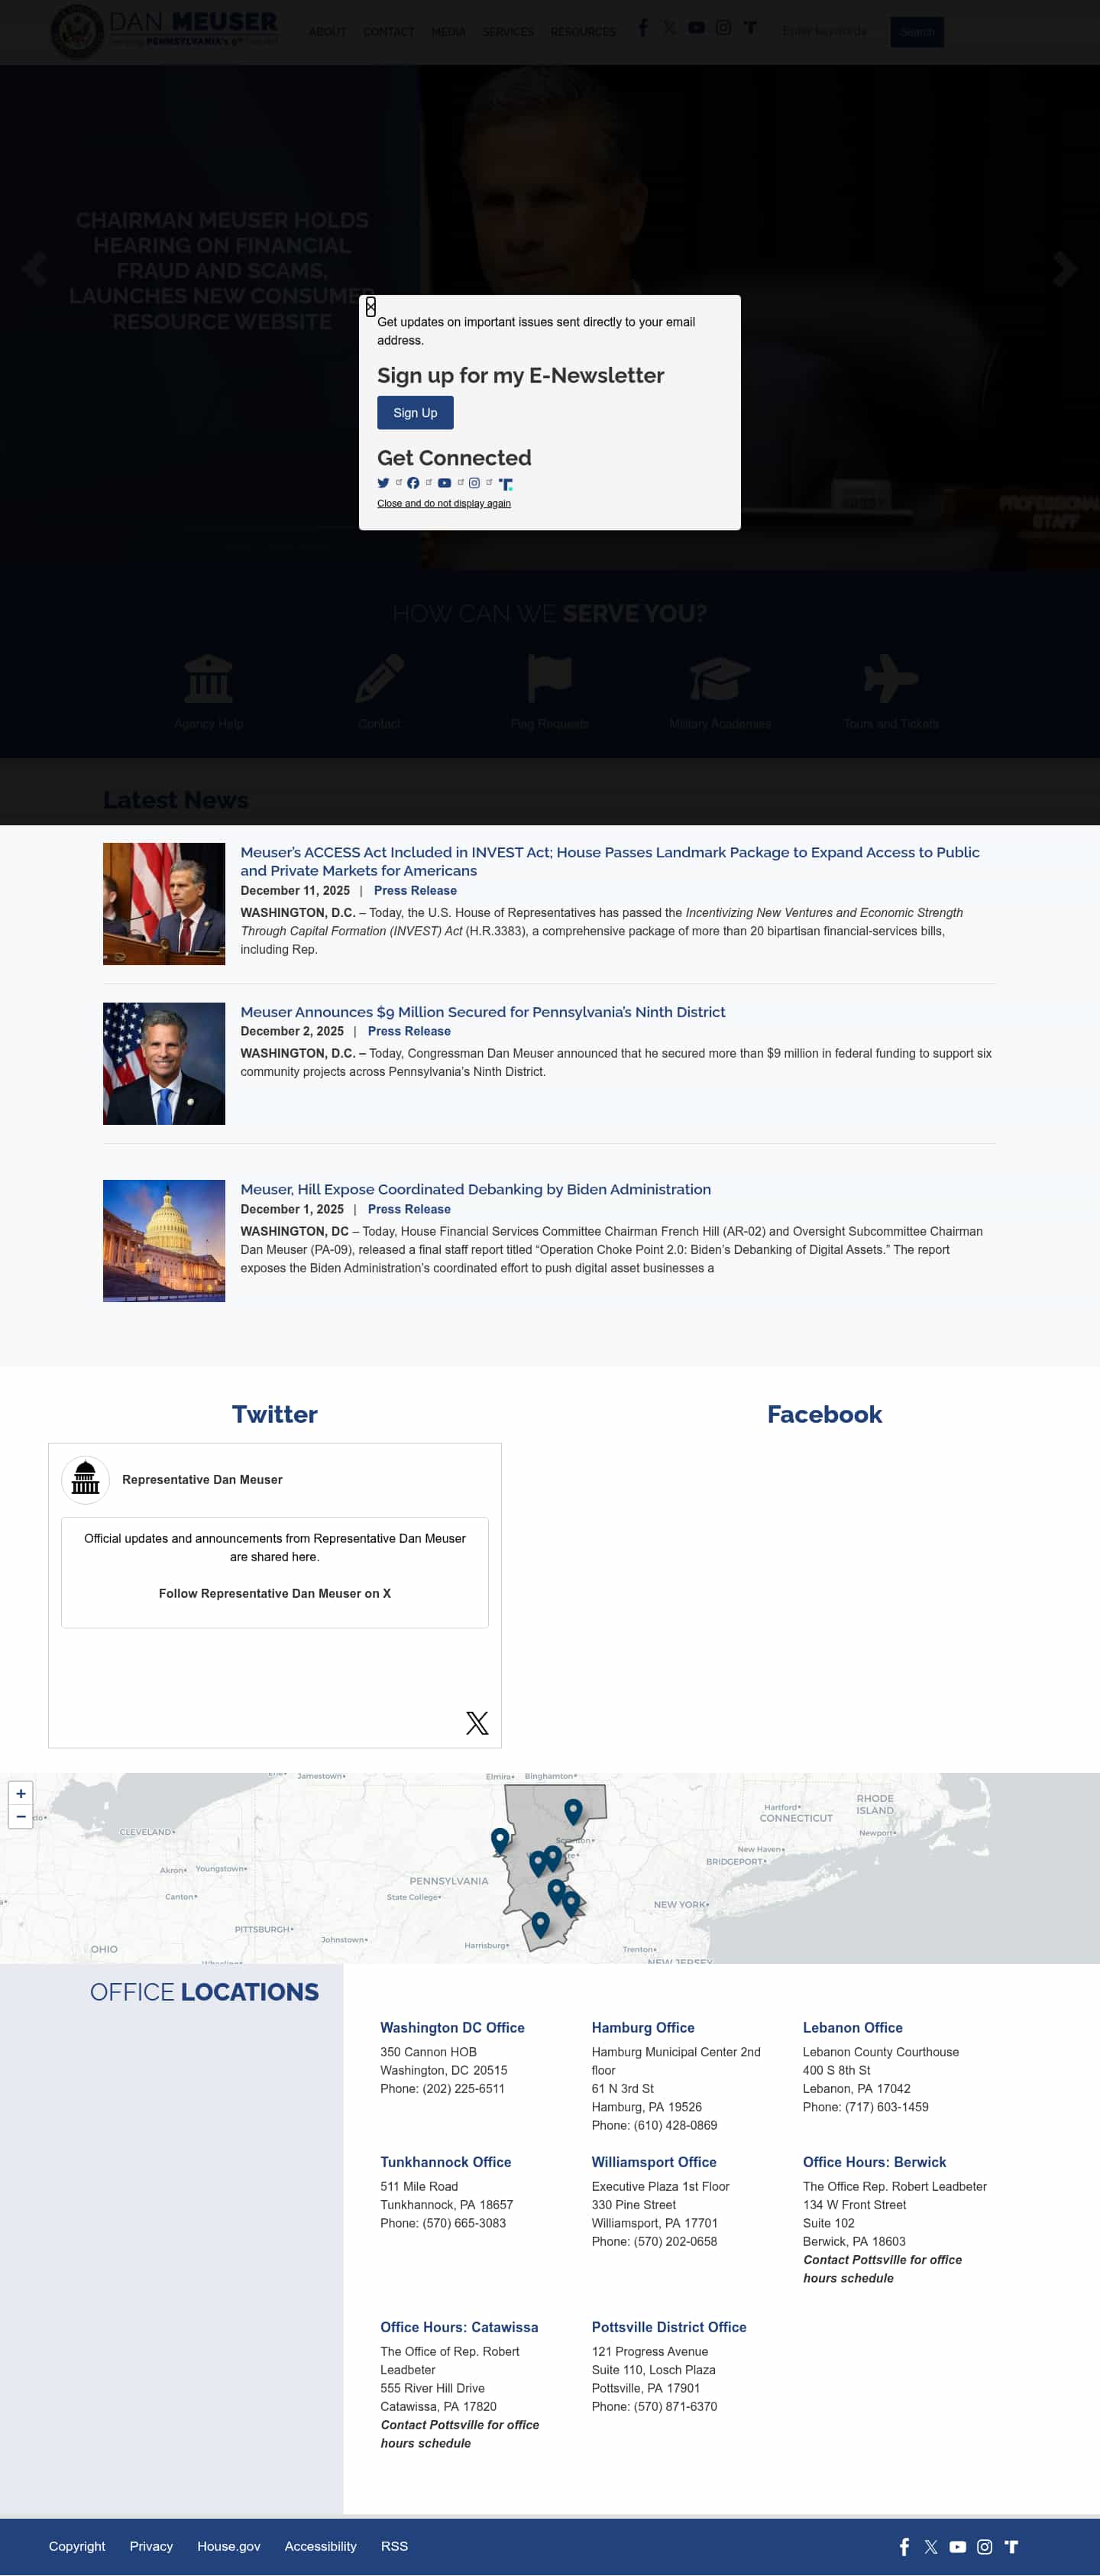Open the Capitol building news thumbnail
The image size is (1100, 2576).
click(x=164, y=1241)
